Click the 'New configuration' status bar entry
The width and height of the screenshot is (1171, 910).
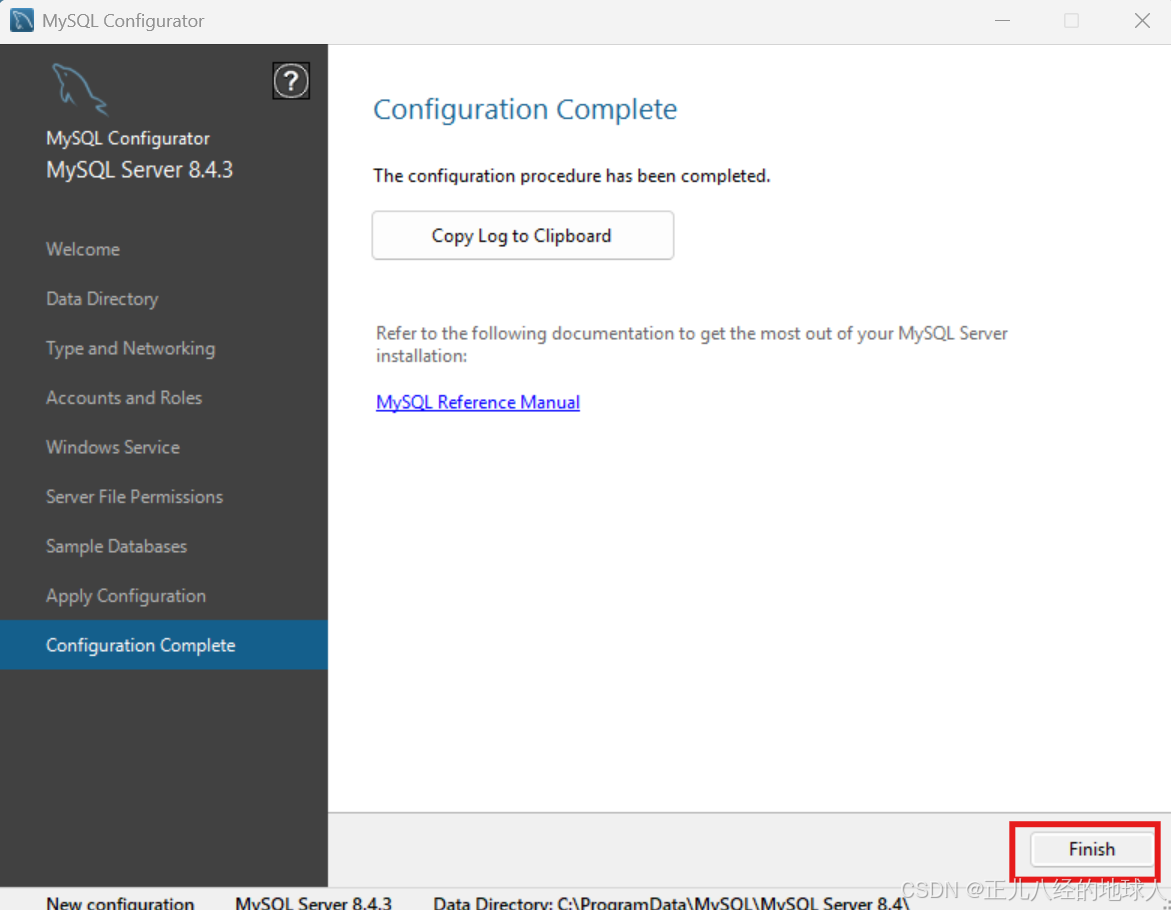point(120,902)
